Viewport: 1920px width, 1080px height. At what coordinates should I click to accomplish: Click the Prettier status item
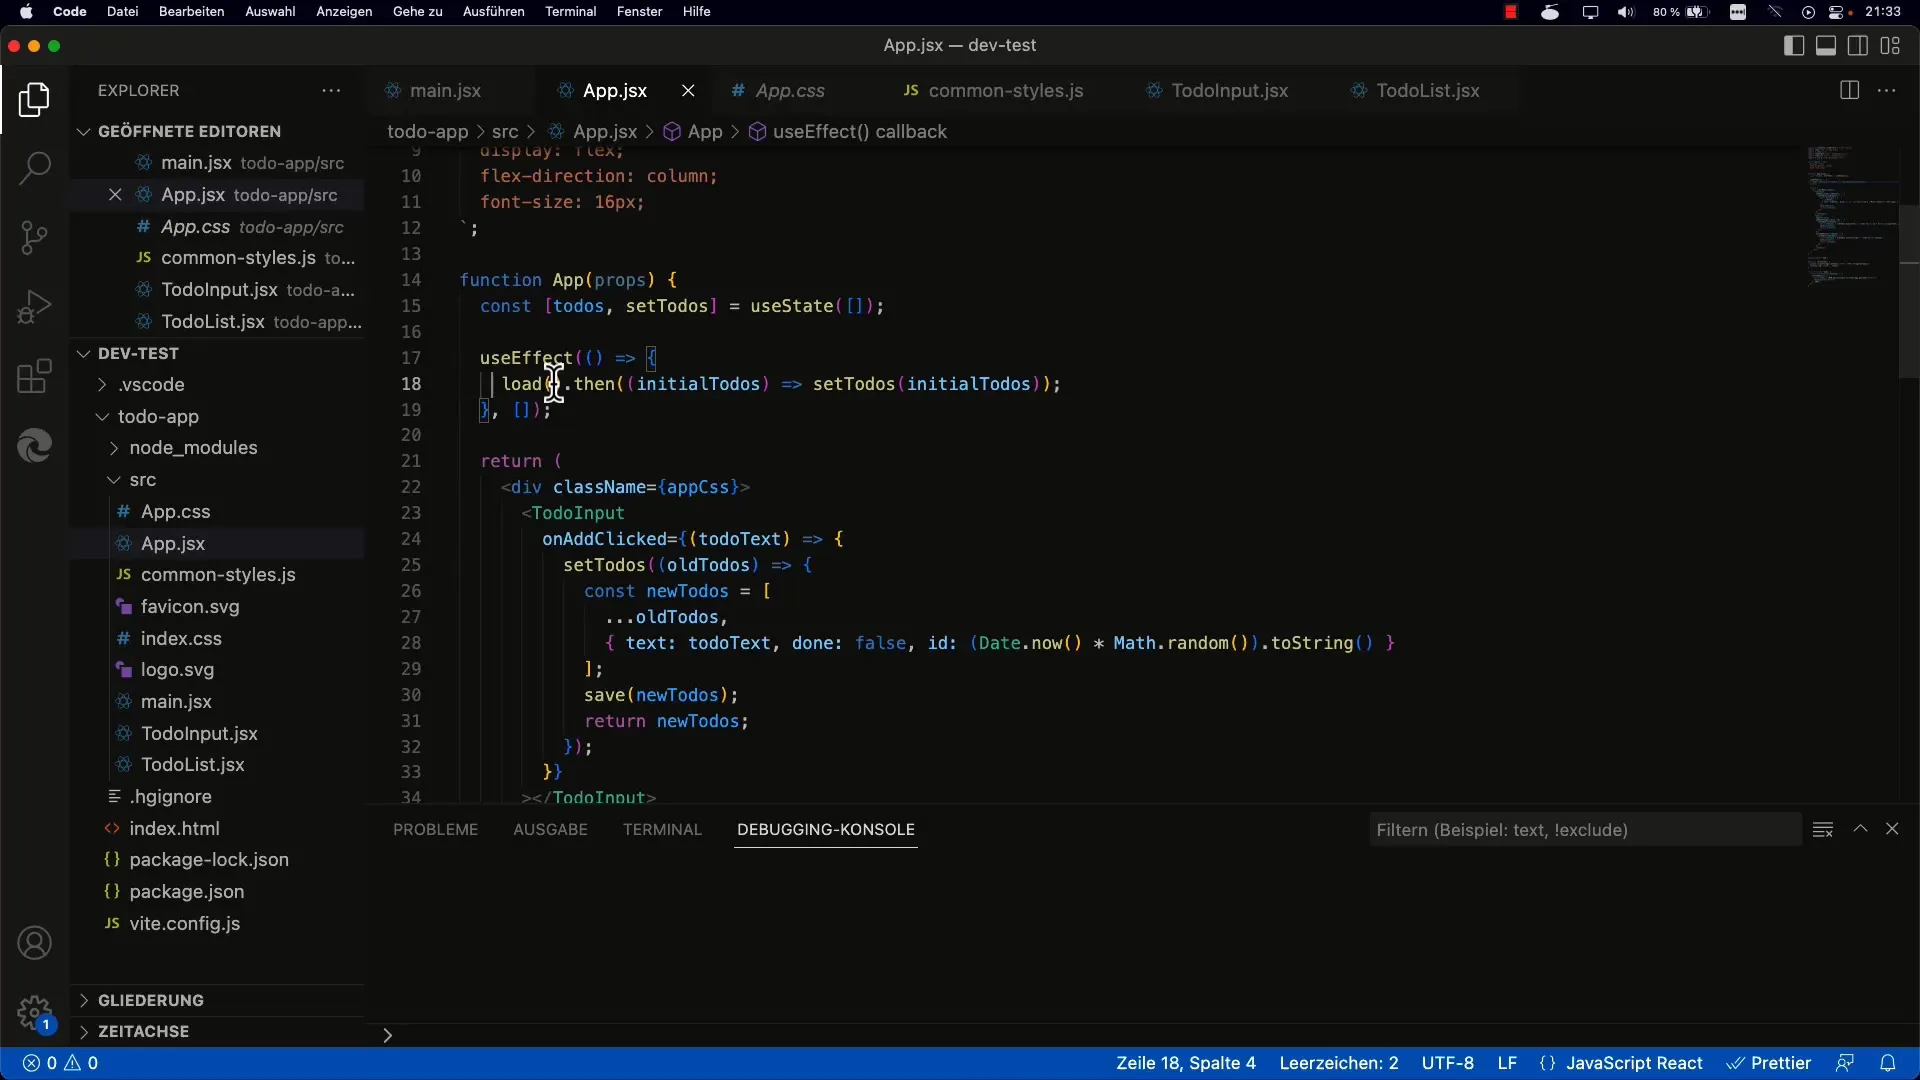1768,1063
